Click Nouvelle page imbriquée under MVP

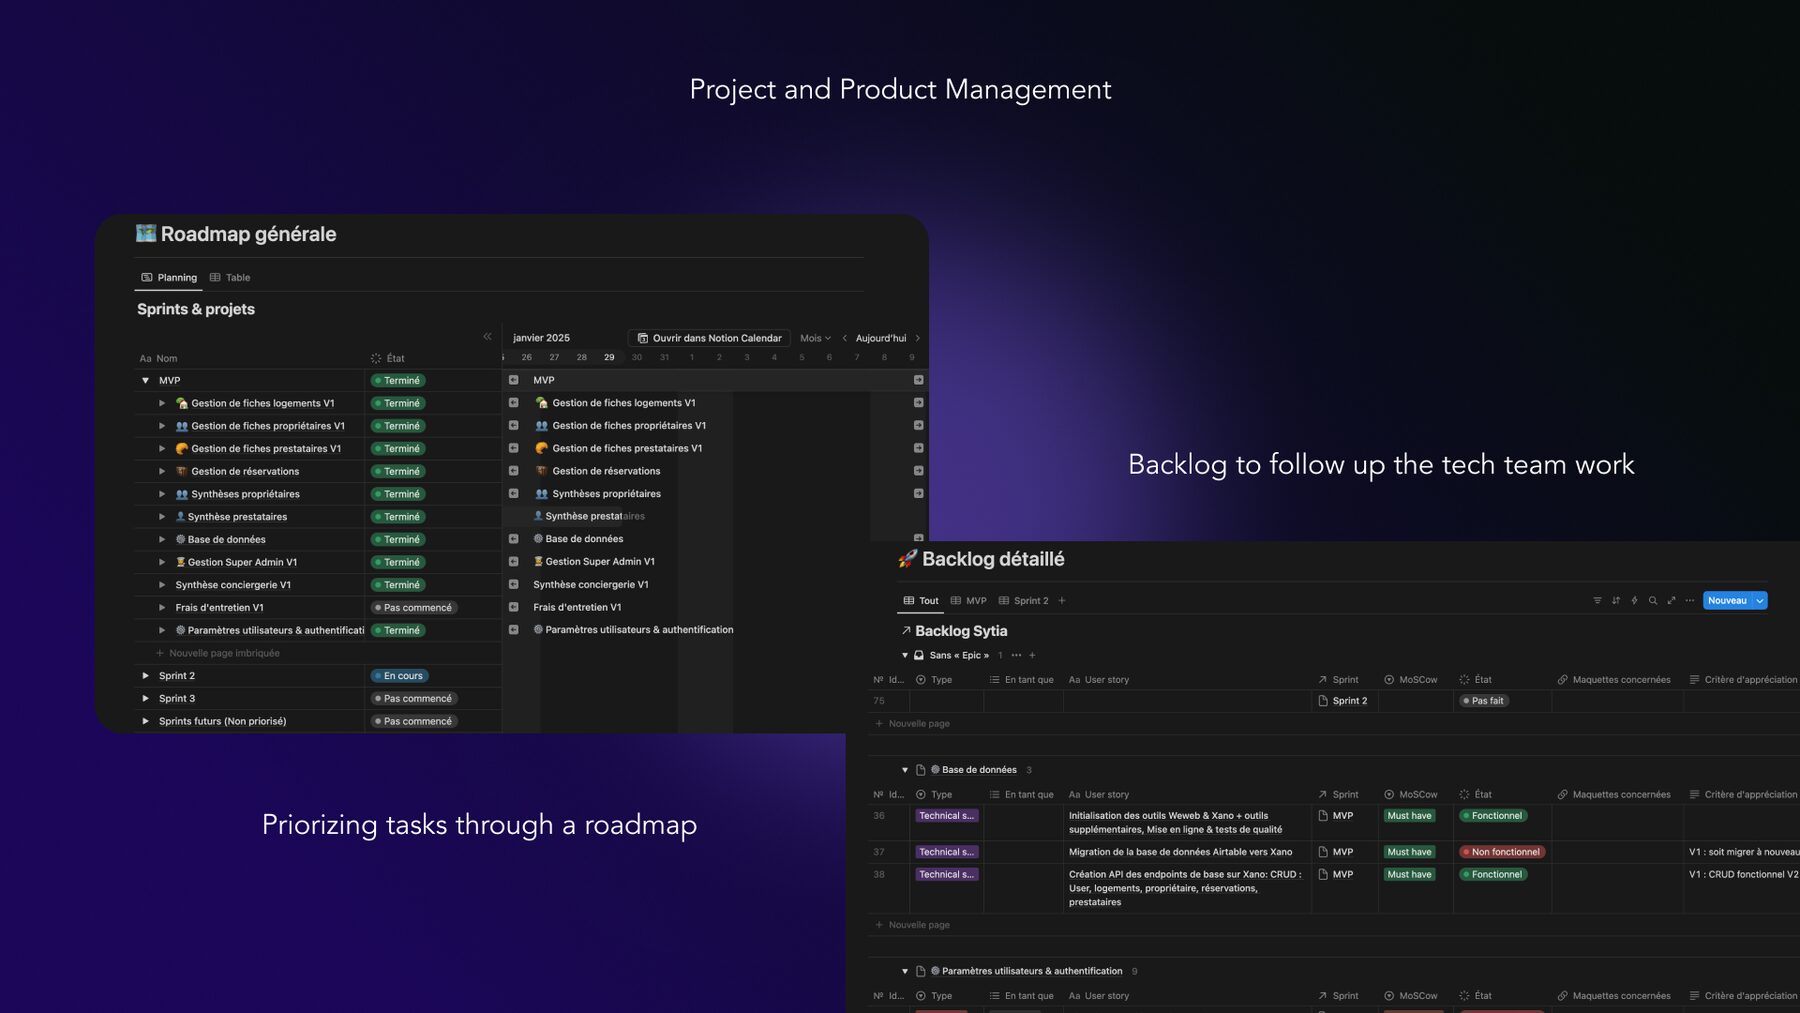(217, 654)
